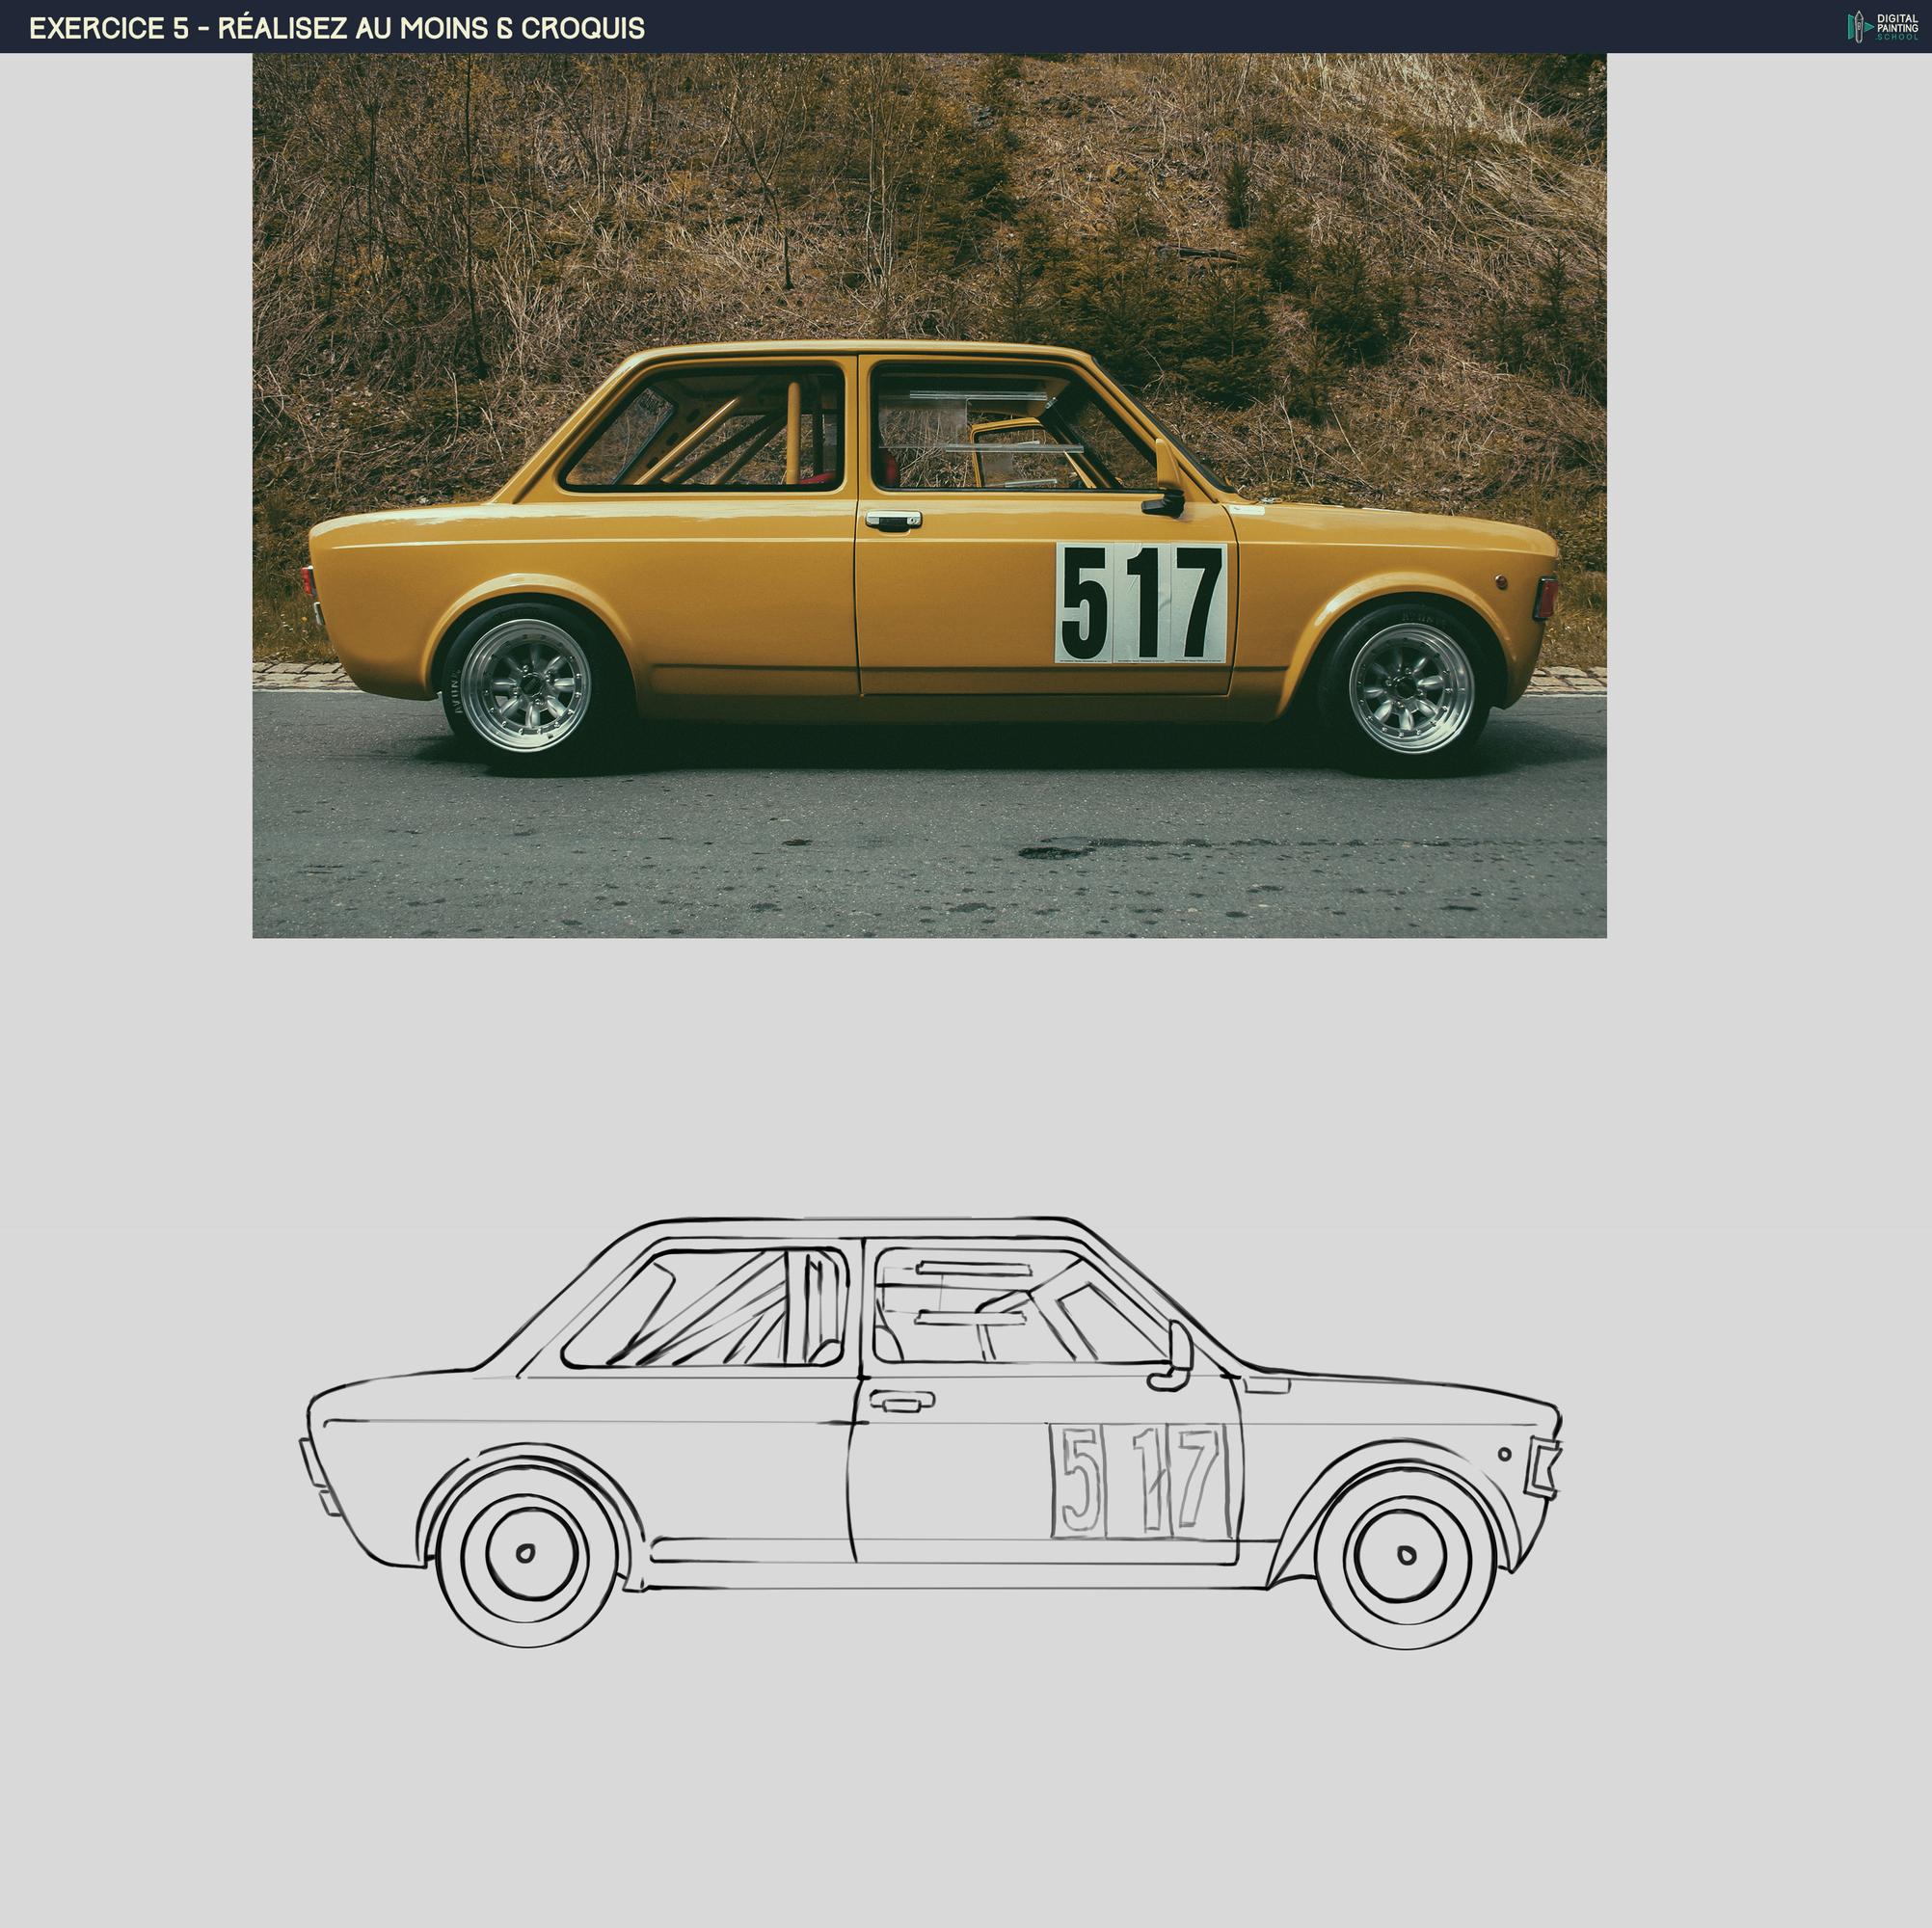Click the "DIGITAL PAINTING" logo text
1932x1928 pixels.
1898,23
